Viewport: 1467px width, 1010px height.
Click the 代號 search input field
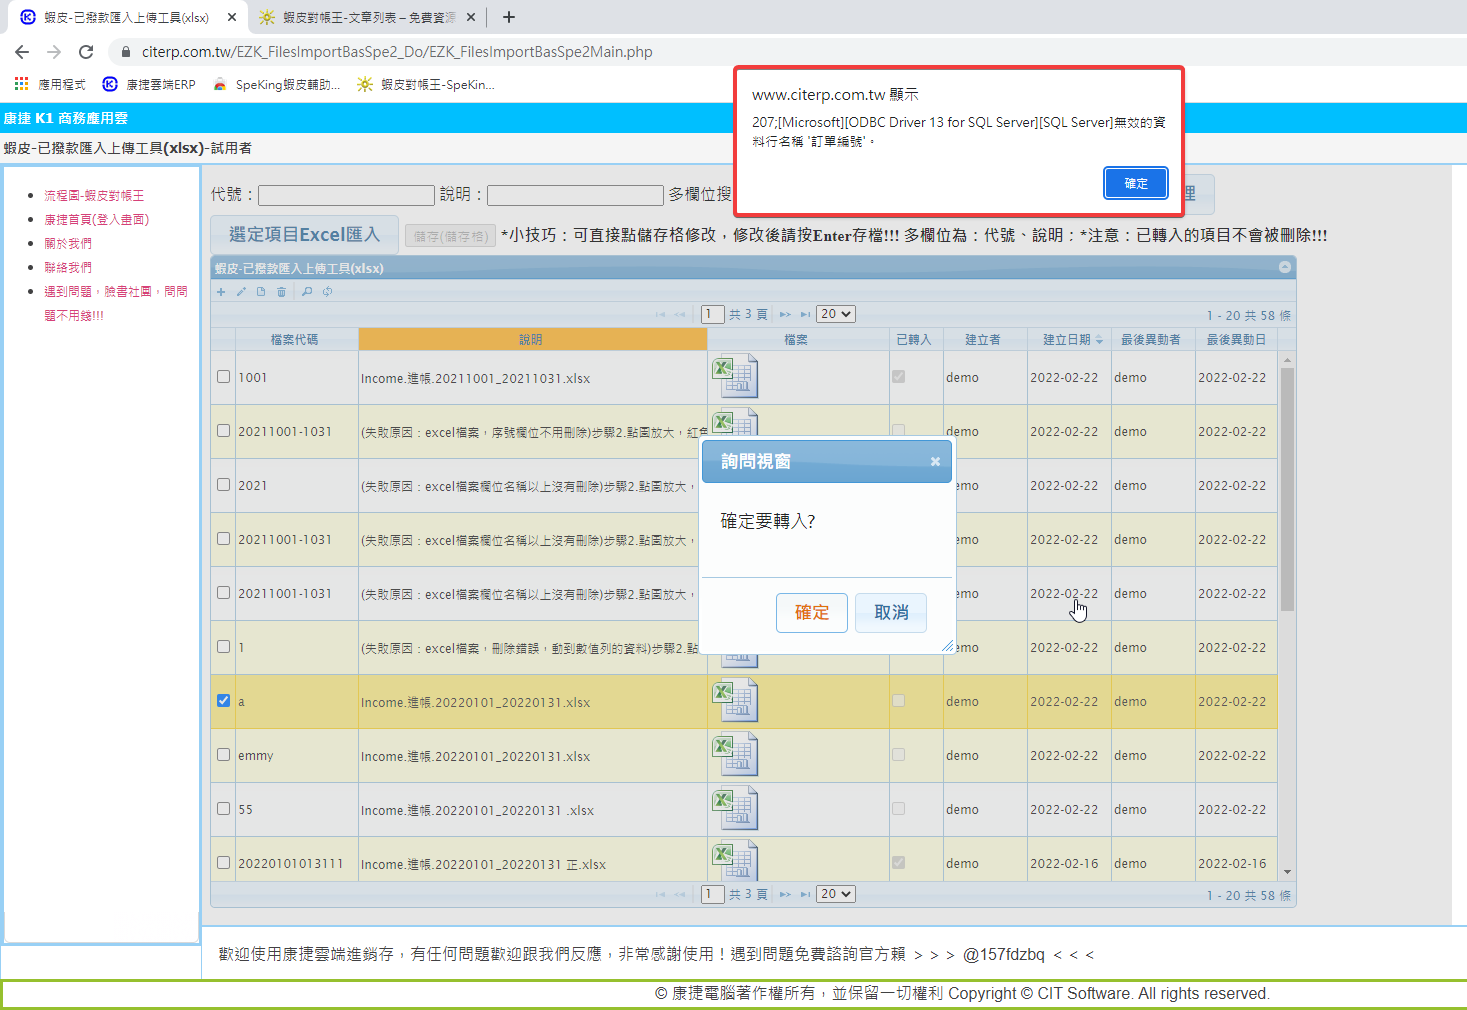point(346,195)
